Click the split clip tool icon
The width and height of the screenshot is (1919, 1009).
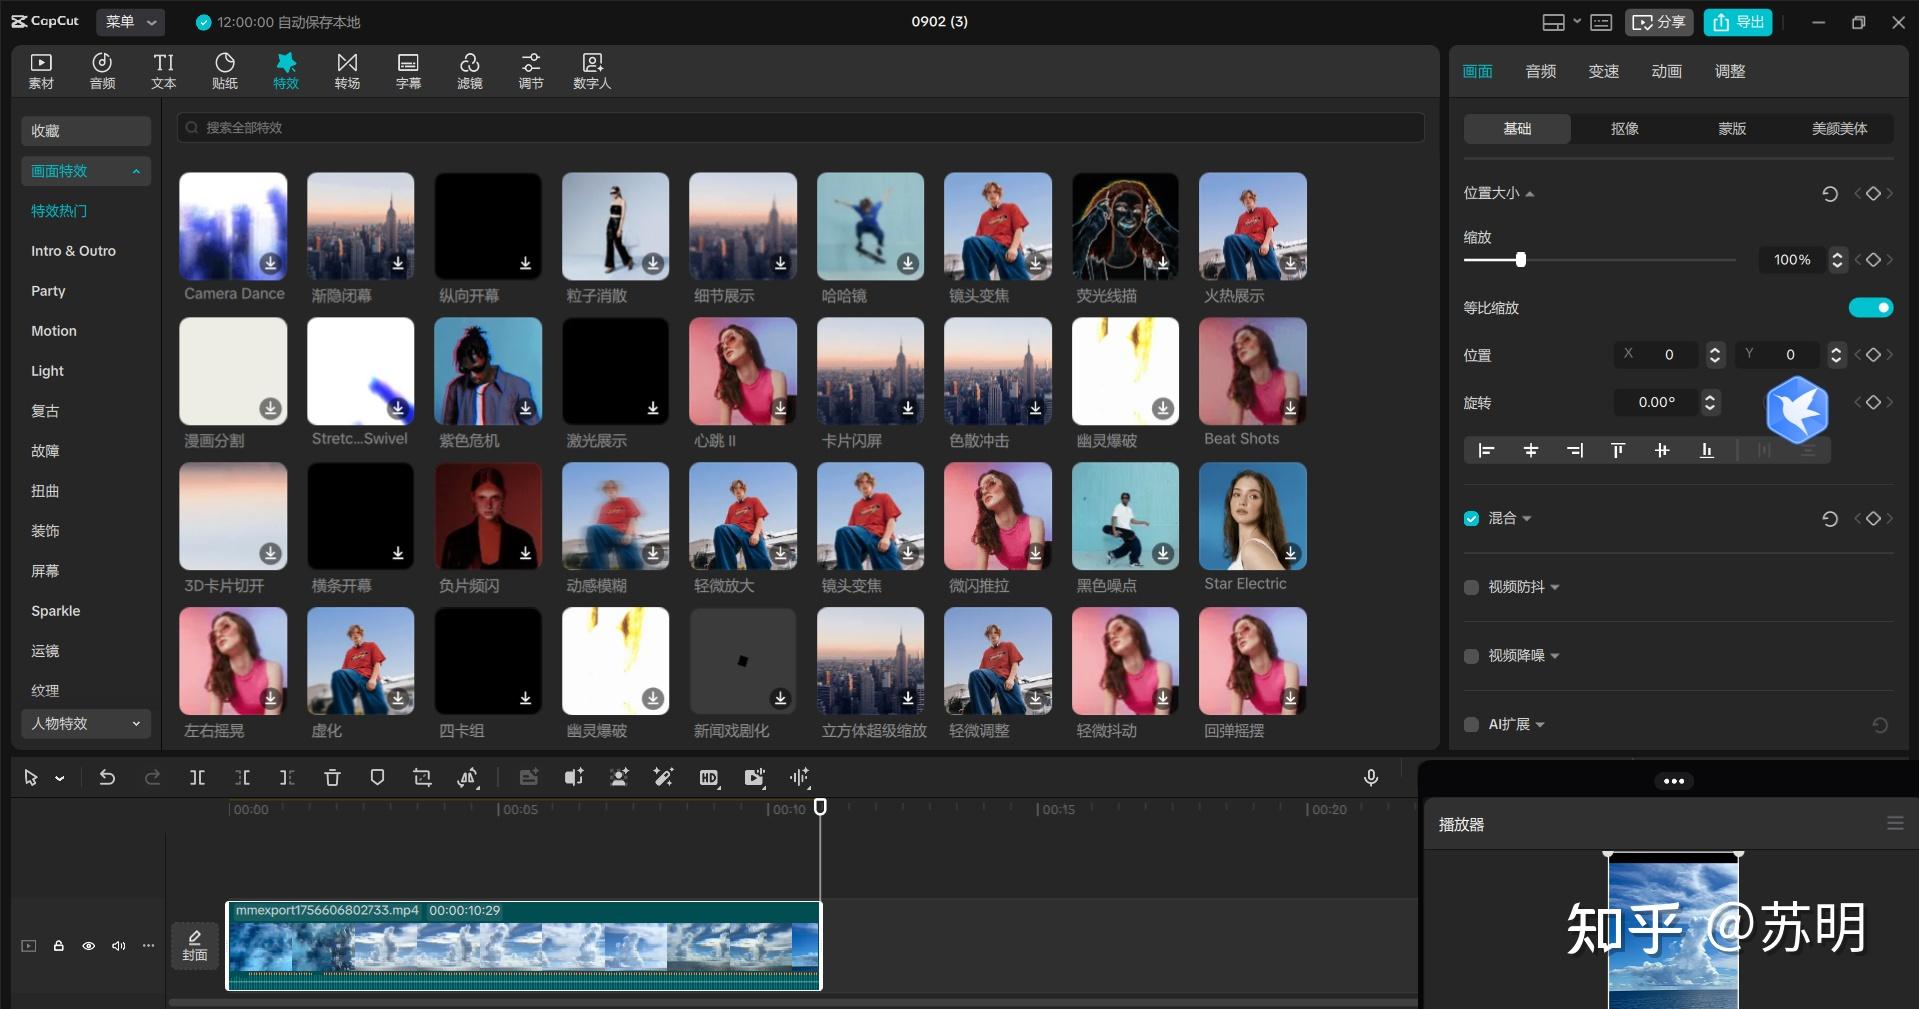pyautogui.click(x=197, y=778)
